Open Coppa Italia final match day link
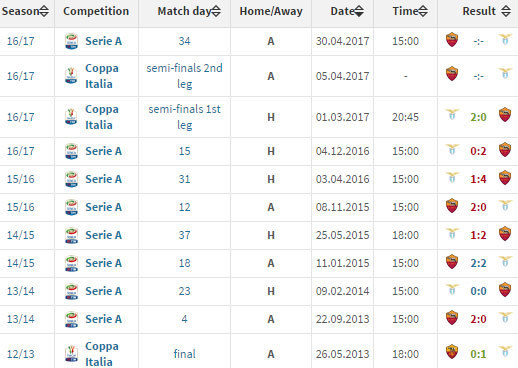The width and height of the screenshot is (518, 368). point(184,354)
